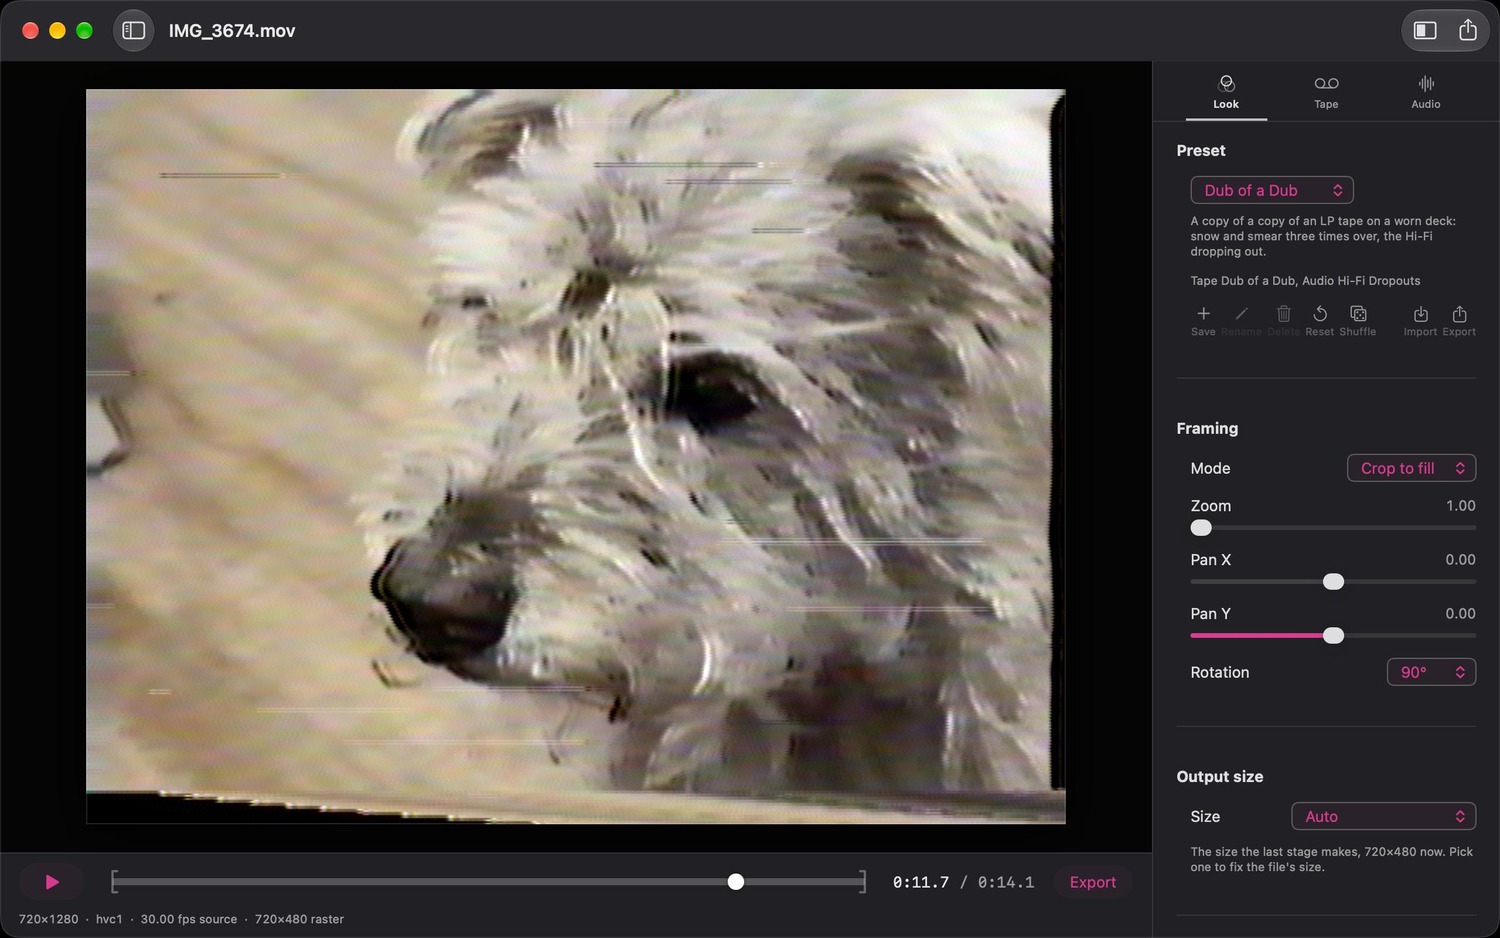The width and height of the screenshot is (1500, 938).
Task: Open the Rotation 90° dropdown
Action: coord(1431,672)
